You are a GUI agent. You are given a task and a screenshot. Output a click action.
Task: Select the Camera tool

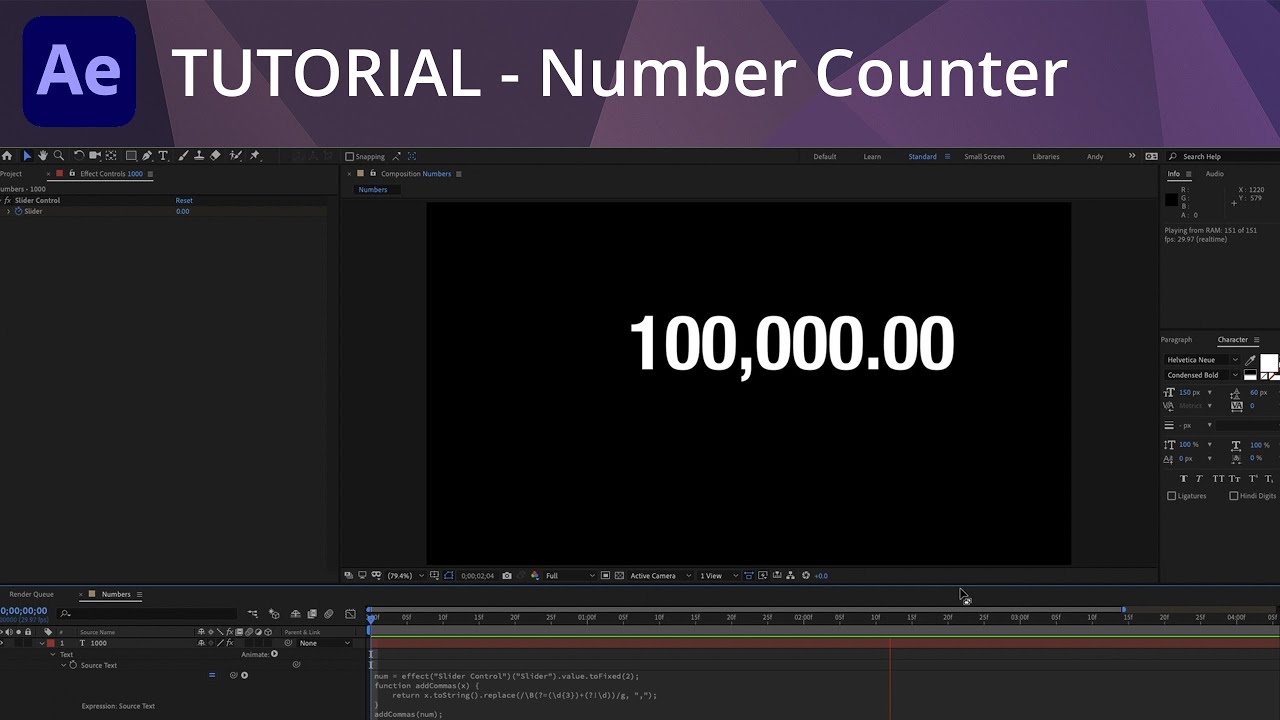coord(95,156)
